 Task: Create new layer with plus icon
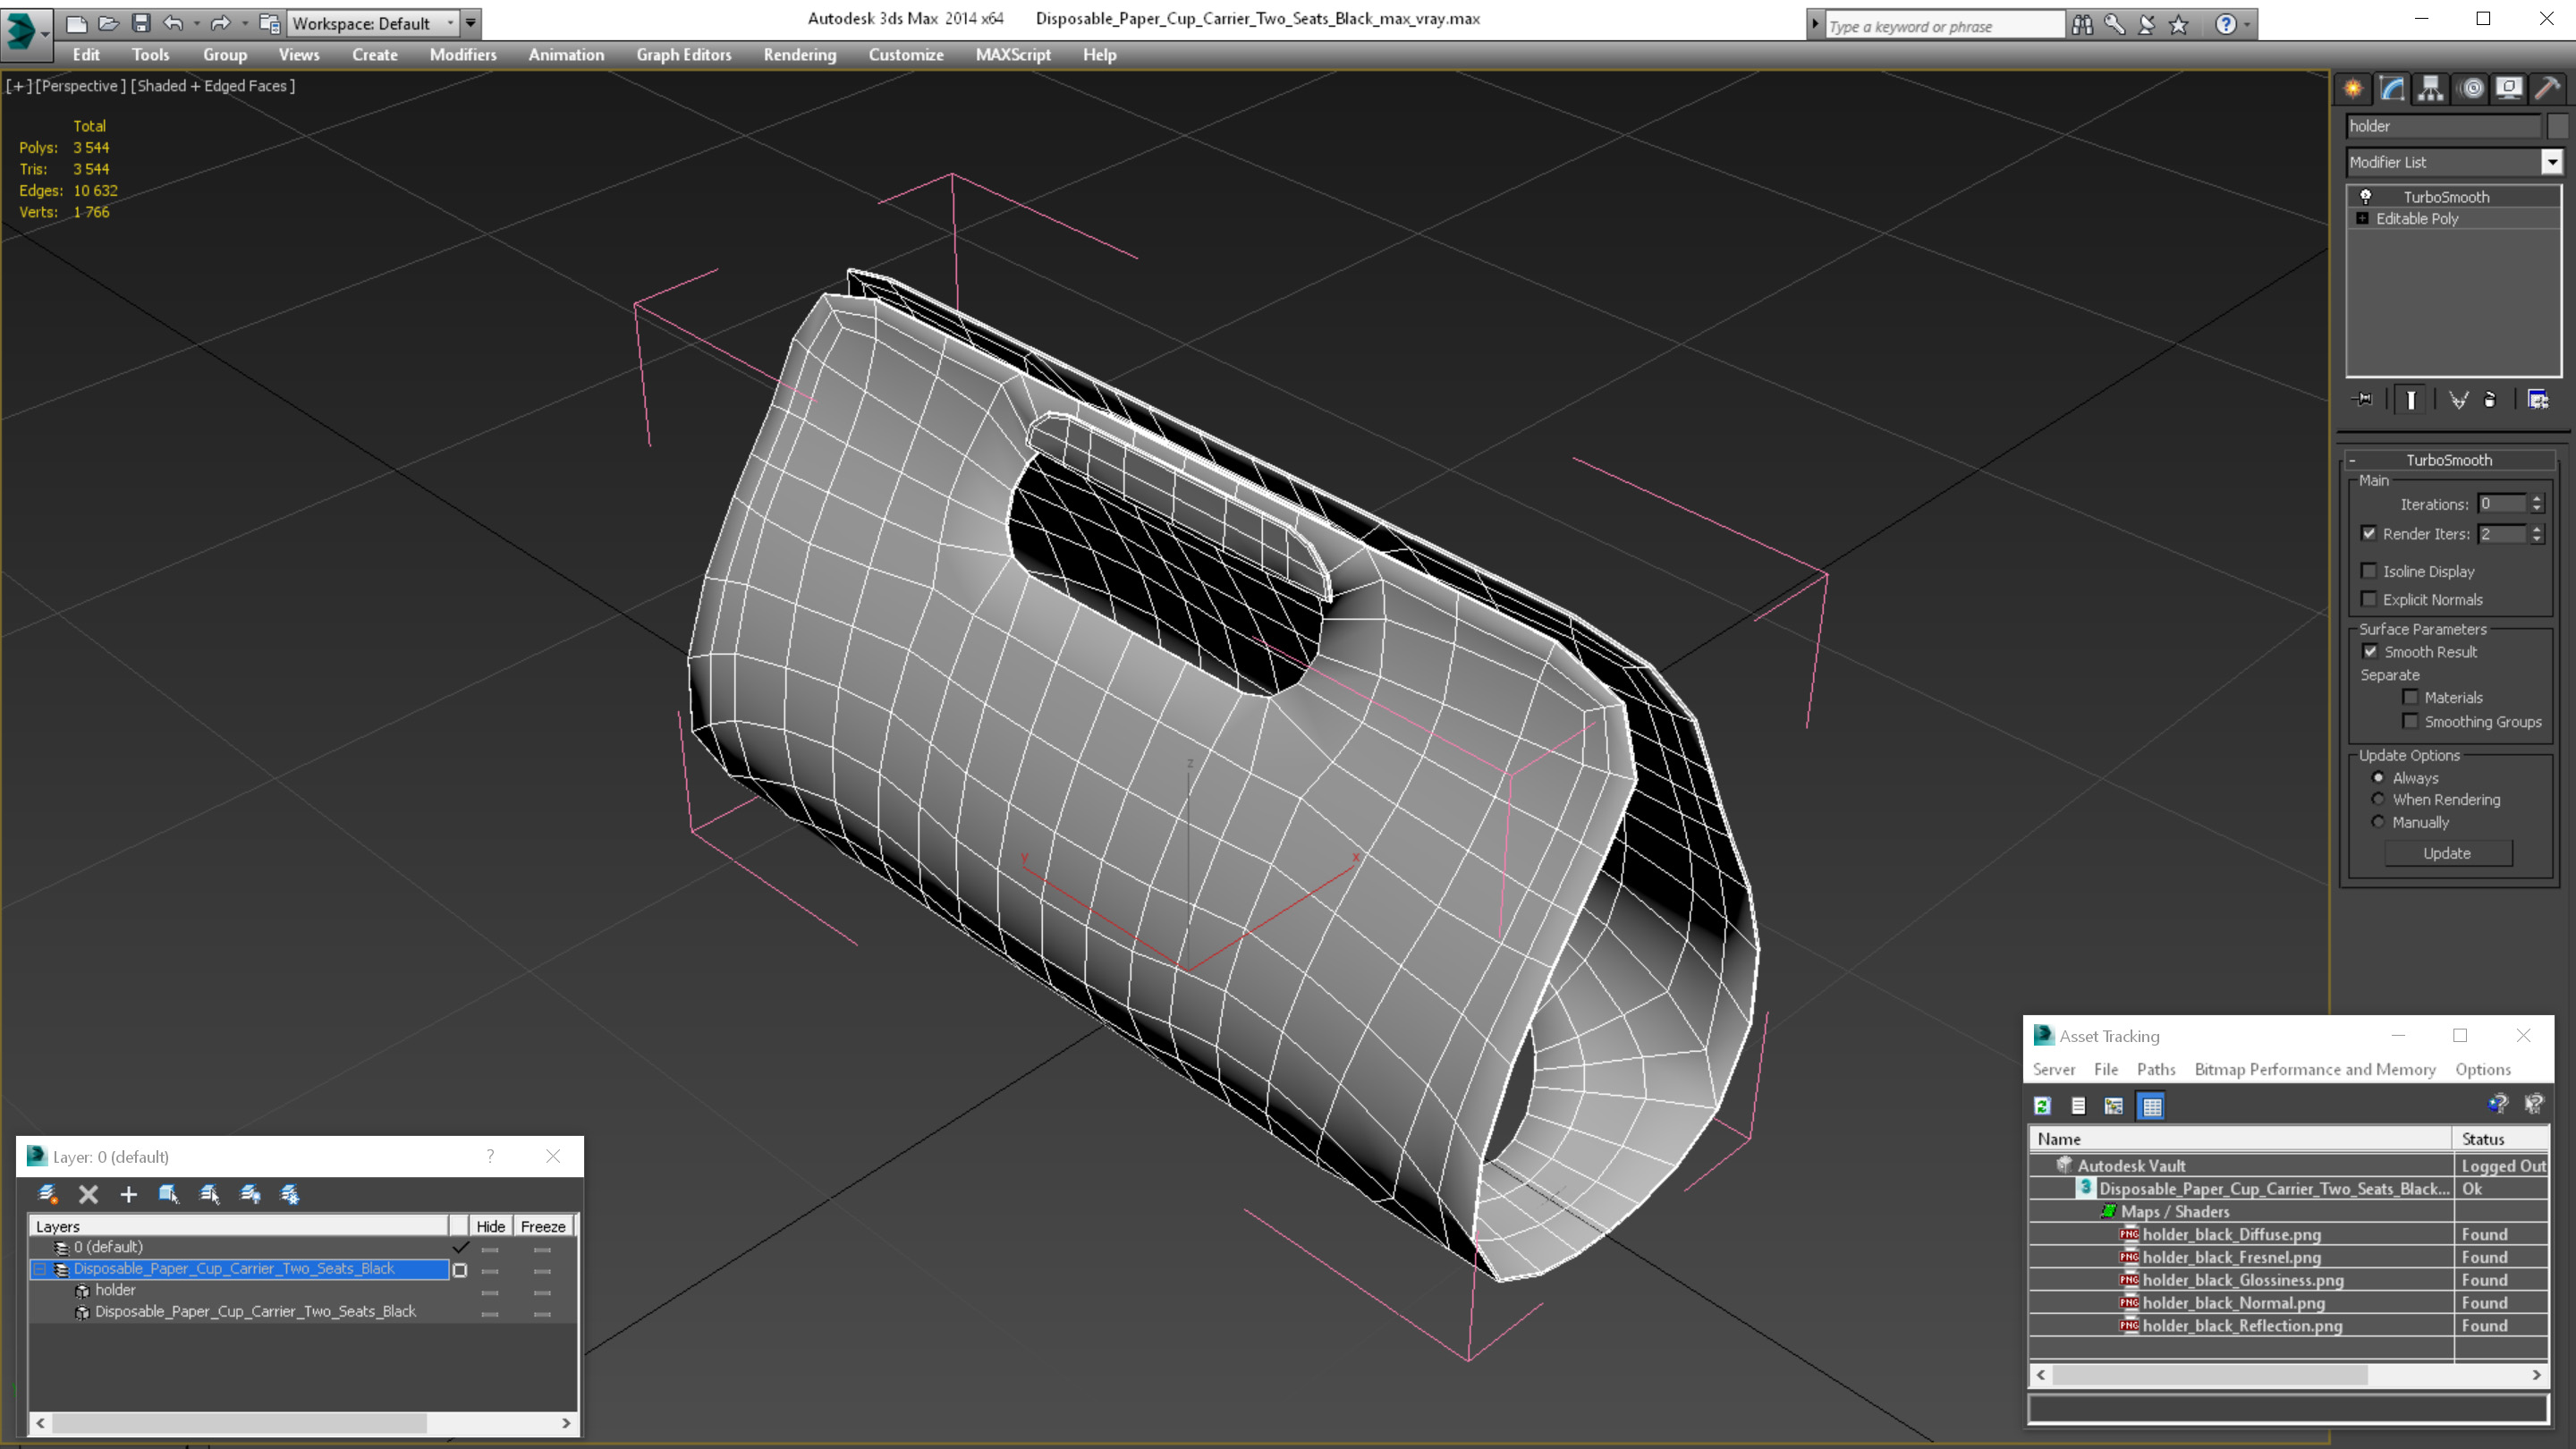pos(128,1194)
